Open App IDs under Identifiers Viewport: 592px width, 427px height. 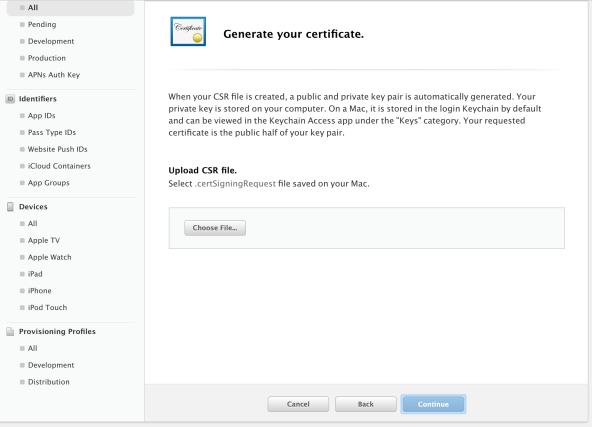(42, 116)
